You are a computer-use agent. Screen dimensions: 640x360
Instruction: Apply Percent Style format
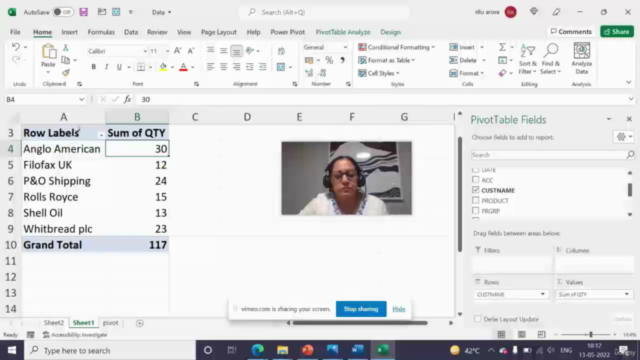coord(329,60)
